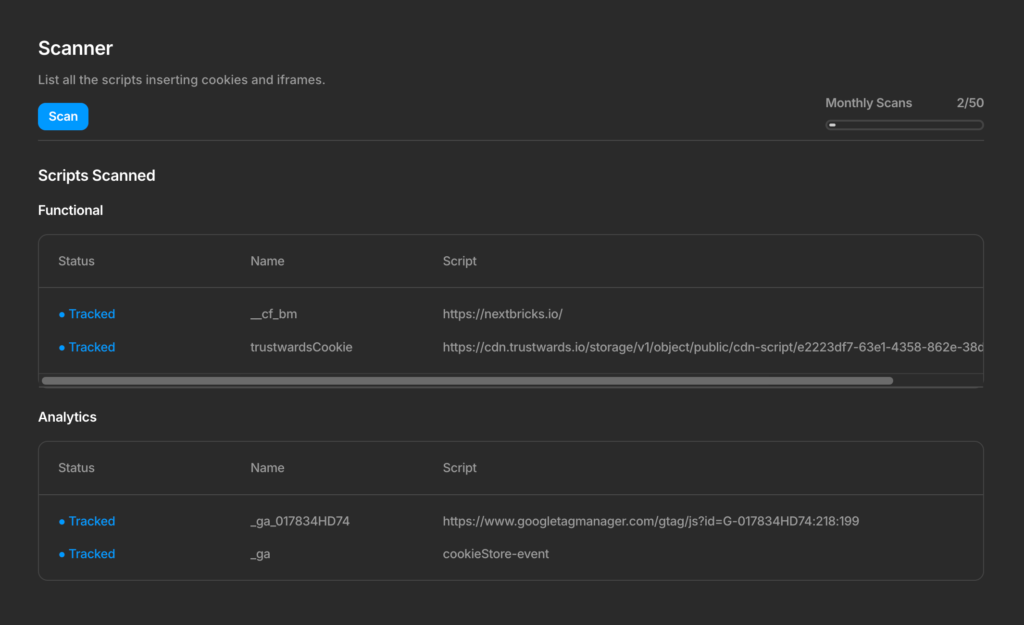1024x625 pixels.
Task: Click Tracked status for _ga_017834HD74
Action: coord(91,521)
